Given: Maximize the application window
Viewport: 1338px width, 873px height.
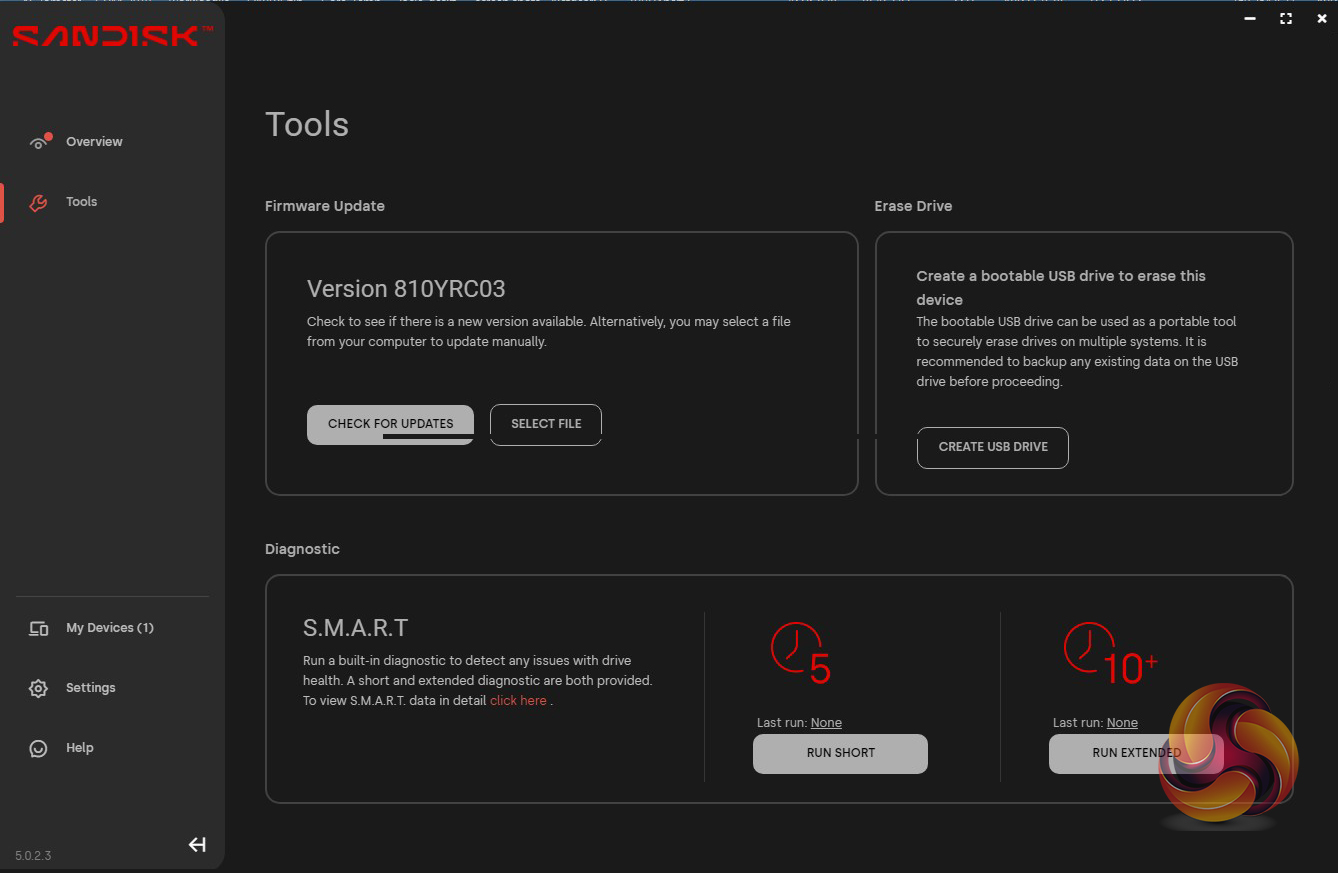Looking at the screenshot, I should tap(1285, 18).
